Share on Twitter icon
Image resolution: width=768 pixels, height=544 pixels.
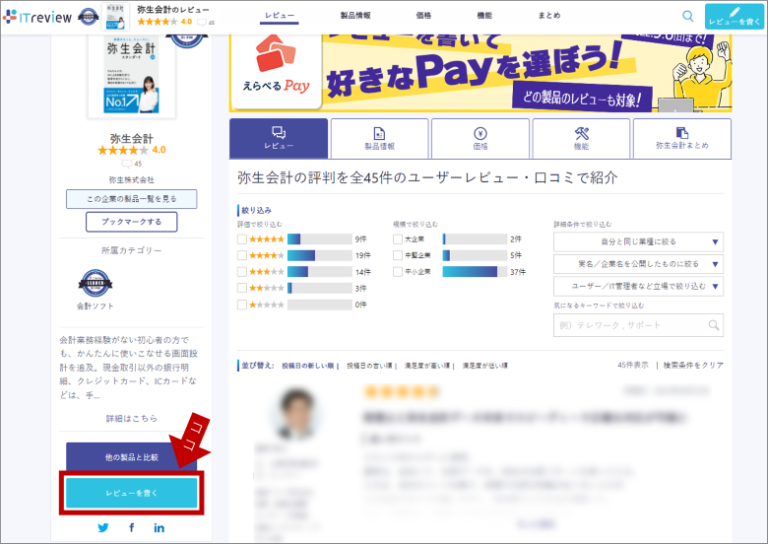(103, 528)
